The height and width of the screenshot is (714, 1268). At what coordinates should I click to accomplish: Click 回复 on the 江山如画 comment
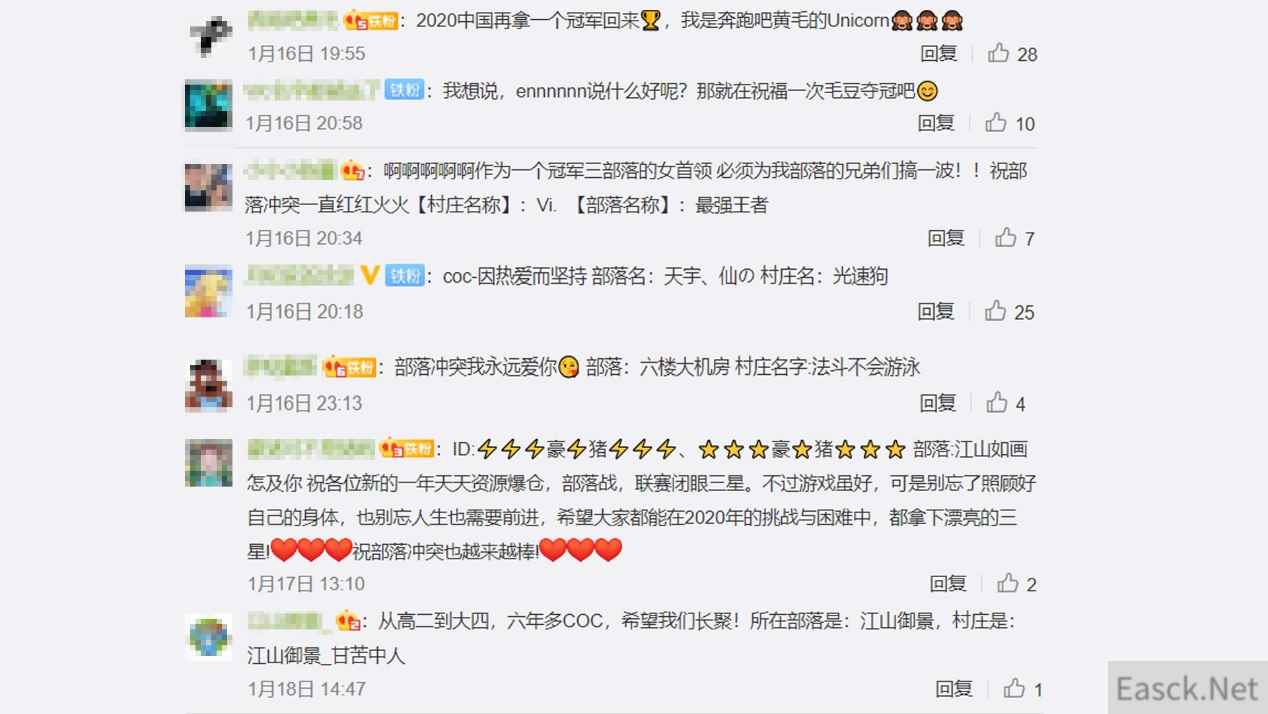click(948, 582)
